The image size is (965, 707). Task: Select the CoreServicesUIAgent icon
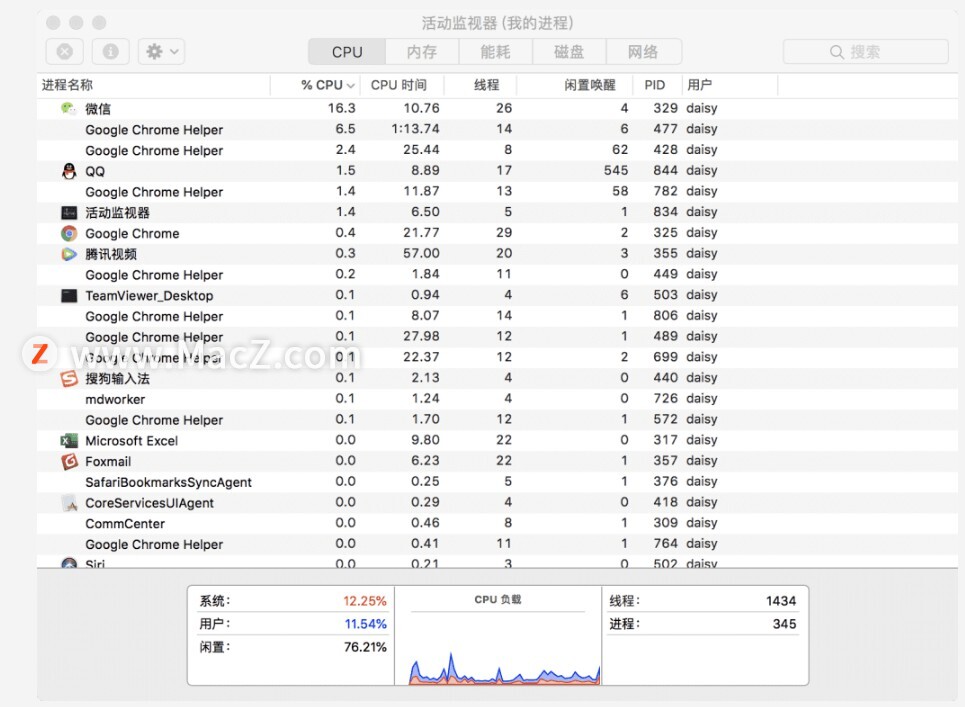pos(69,503)
